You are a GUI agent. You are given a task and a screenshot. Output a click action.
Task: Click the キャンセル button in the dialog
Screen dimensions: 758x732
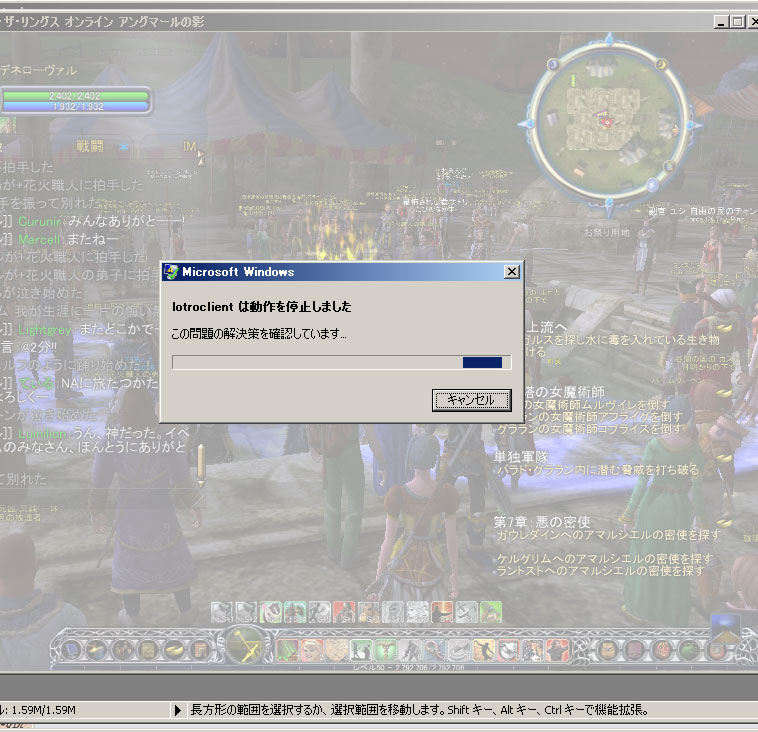[x=471, y=400]
